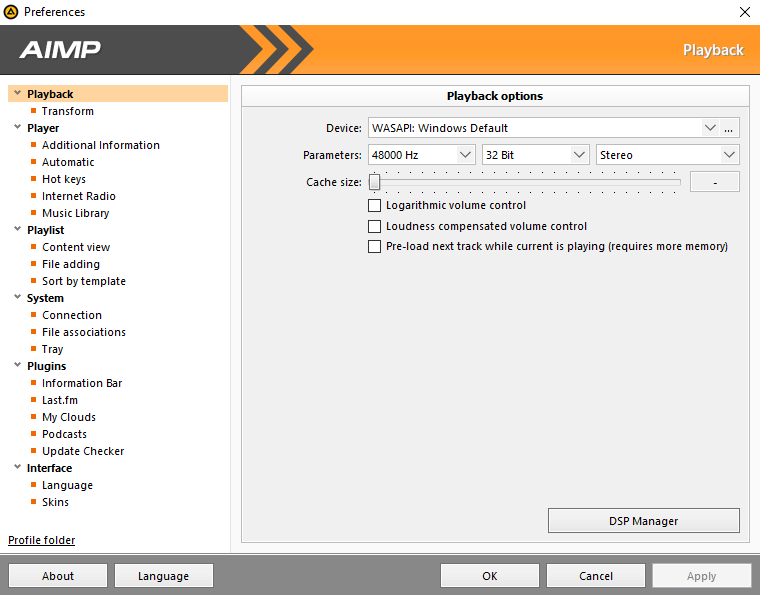This screenshot has width=760, height=595.
Task: Collapse the Playback tree section
Action: (17, 93)
